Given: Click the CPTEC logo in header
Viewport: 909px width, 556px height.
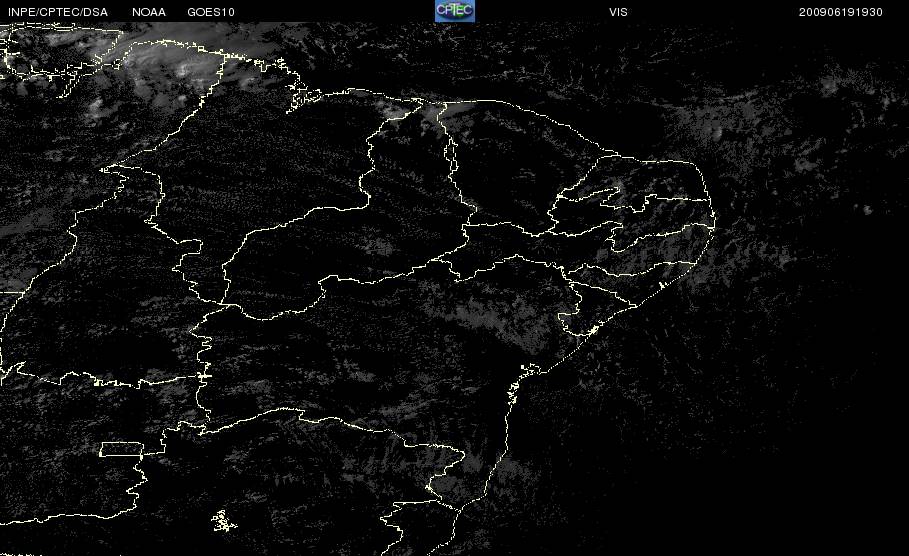Looking at the screenshot, I should pyautogui.click(x=454, y=10).
